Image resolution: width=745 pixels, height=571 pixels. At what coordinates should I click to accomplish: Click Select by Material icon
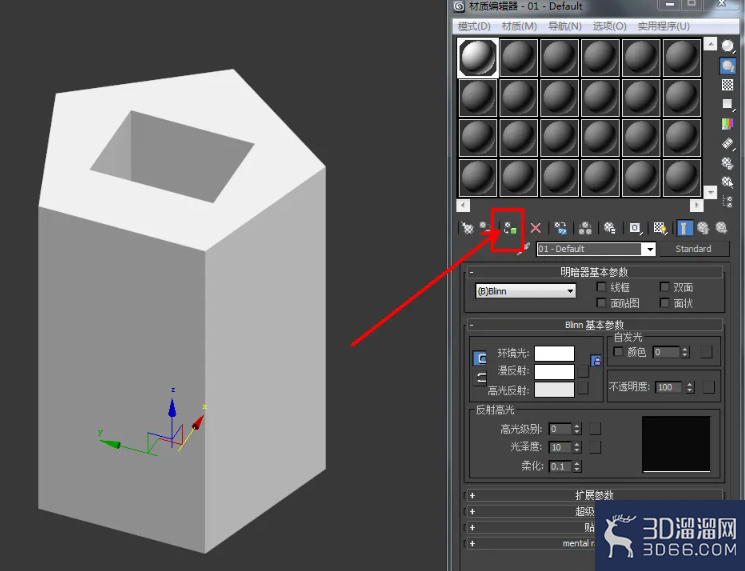click(x=727, y=182)
